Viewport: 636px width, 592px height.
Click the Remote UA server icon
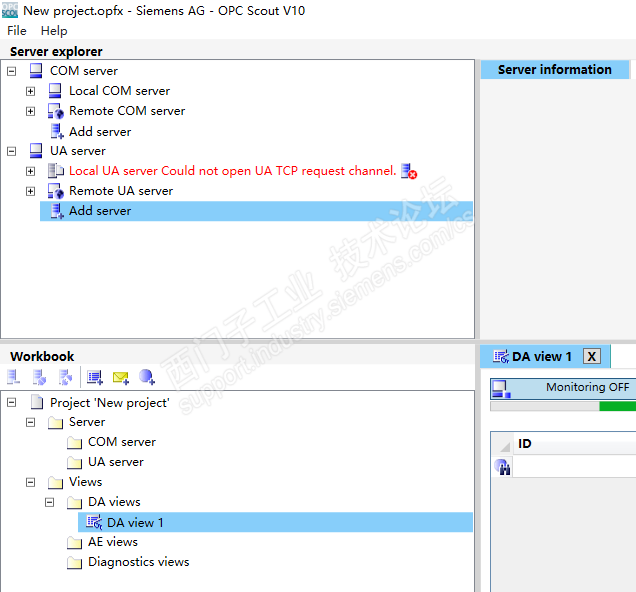56,191
